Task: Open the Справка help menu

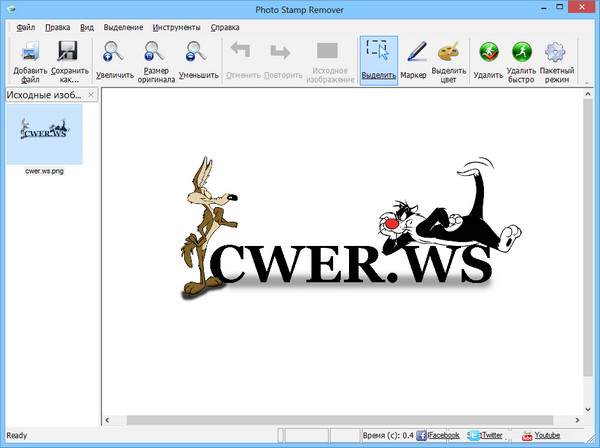Action: coord(226,27)
